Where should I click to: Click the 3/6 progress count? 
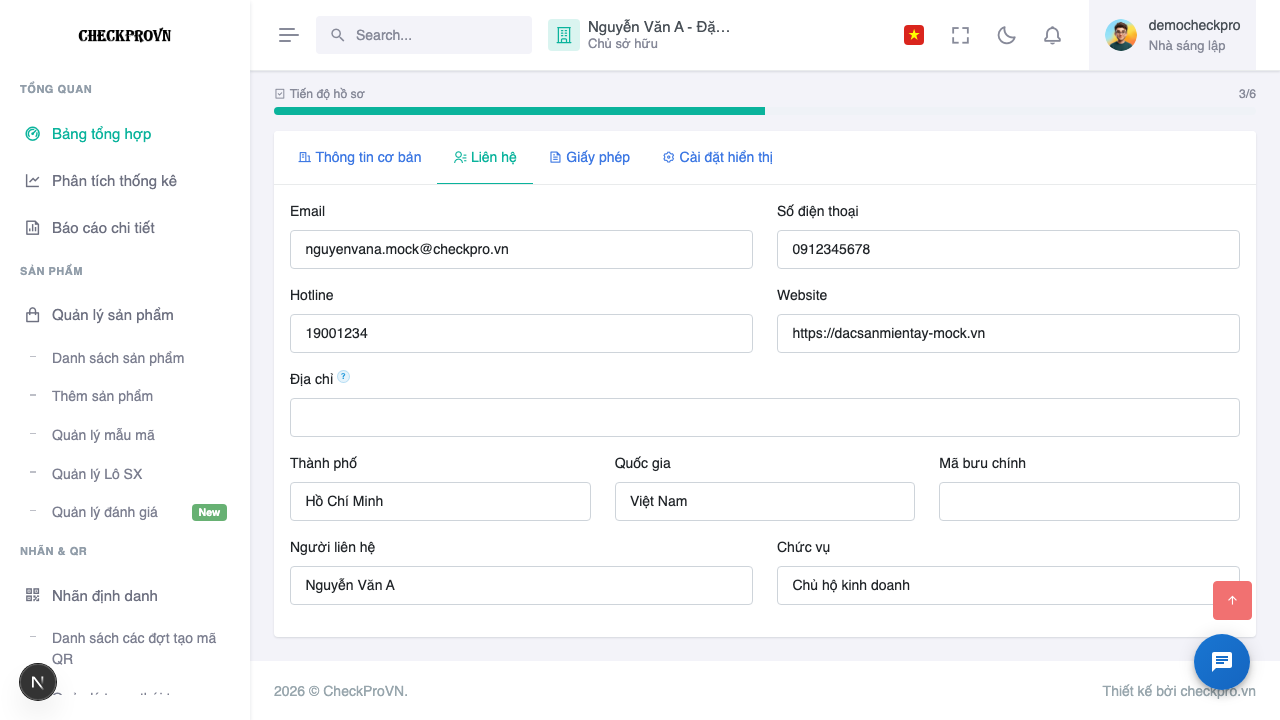click(x=1247, y=94)
